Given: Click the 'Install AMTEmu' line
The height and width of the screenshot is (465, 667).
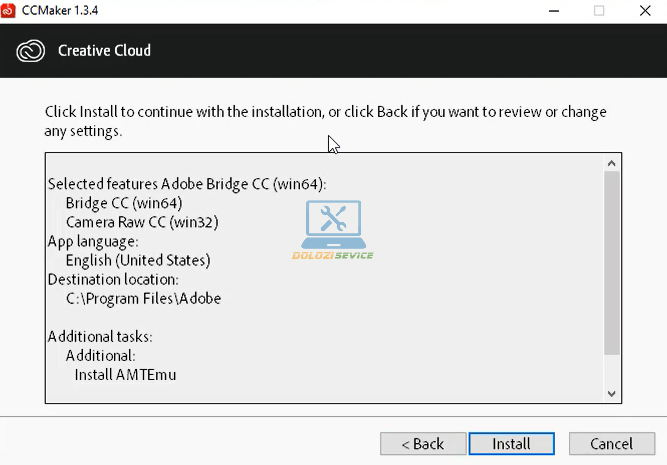Looking at the screenshot, I should [125, 375].
